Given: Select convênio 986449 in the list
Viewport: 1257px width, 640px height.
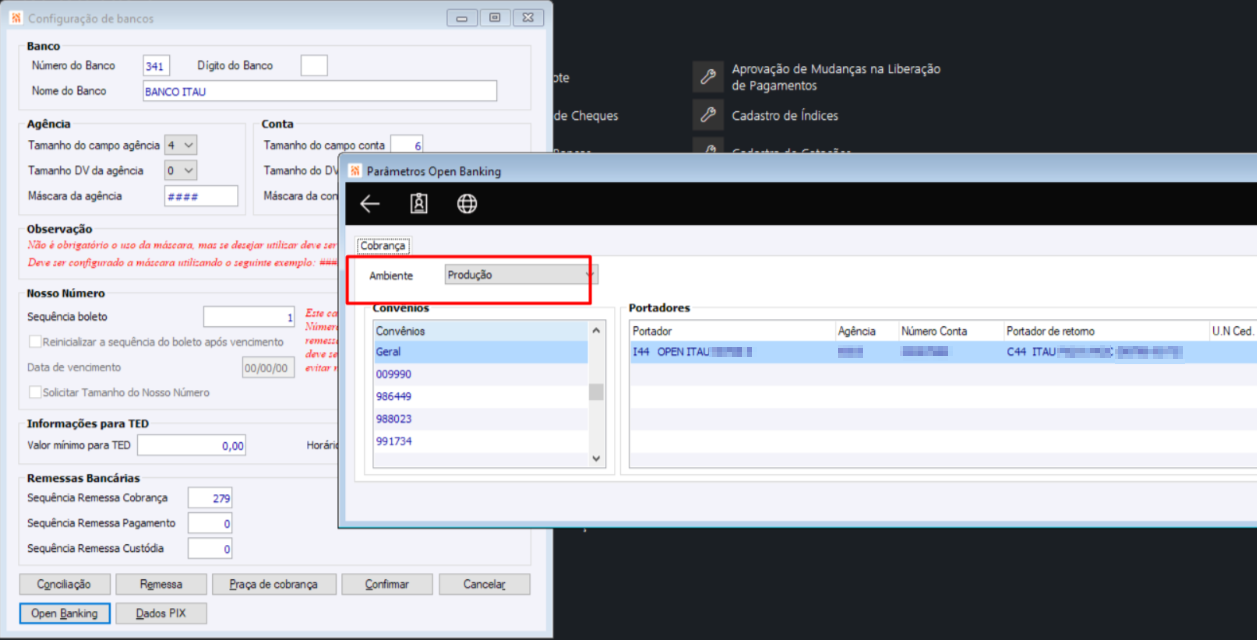Looking at the screenshot, I should coord(480,396).
